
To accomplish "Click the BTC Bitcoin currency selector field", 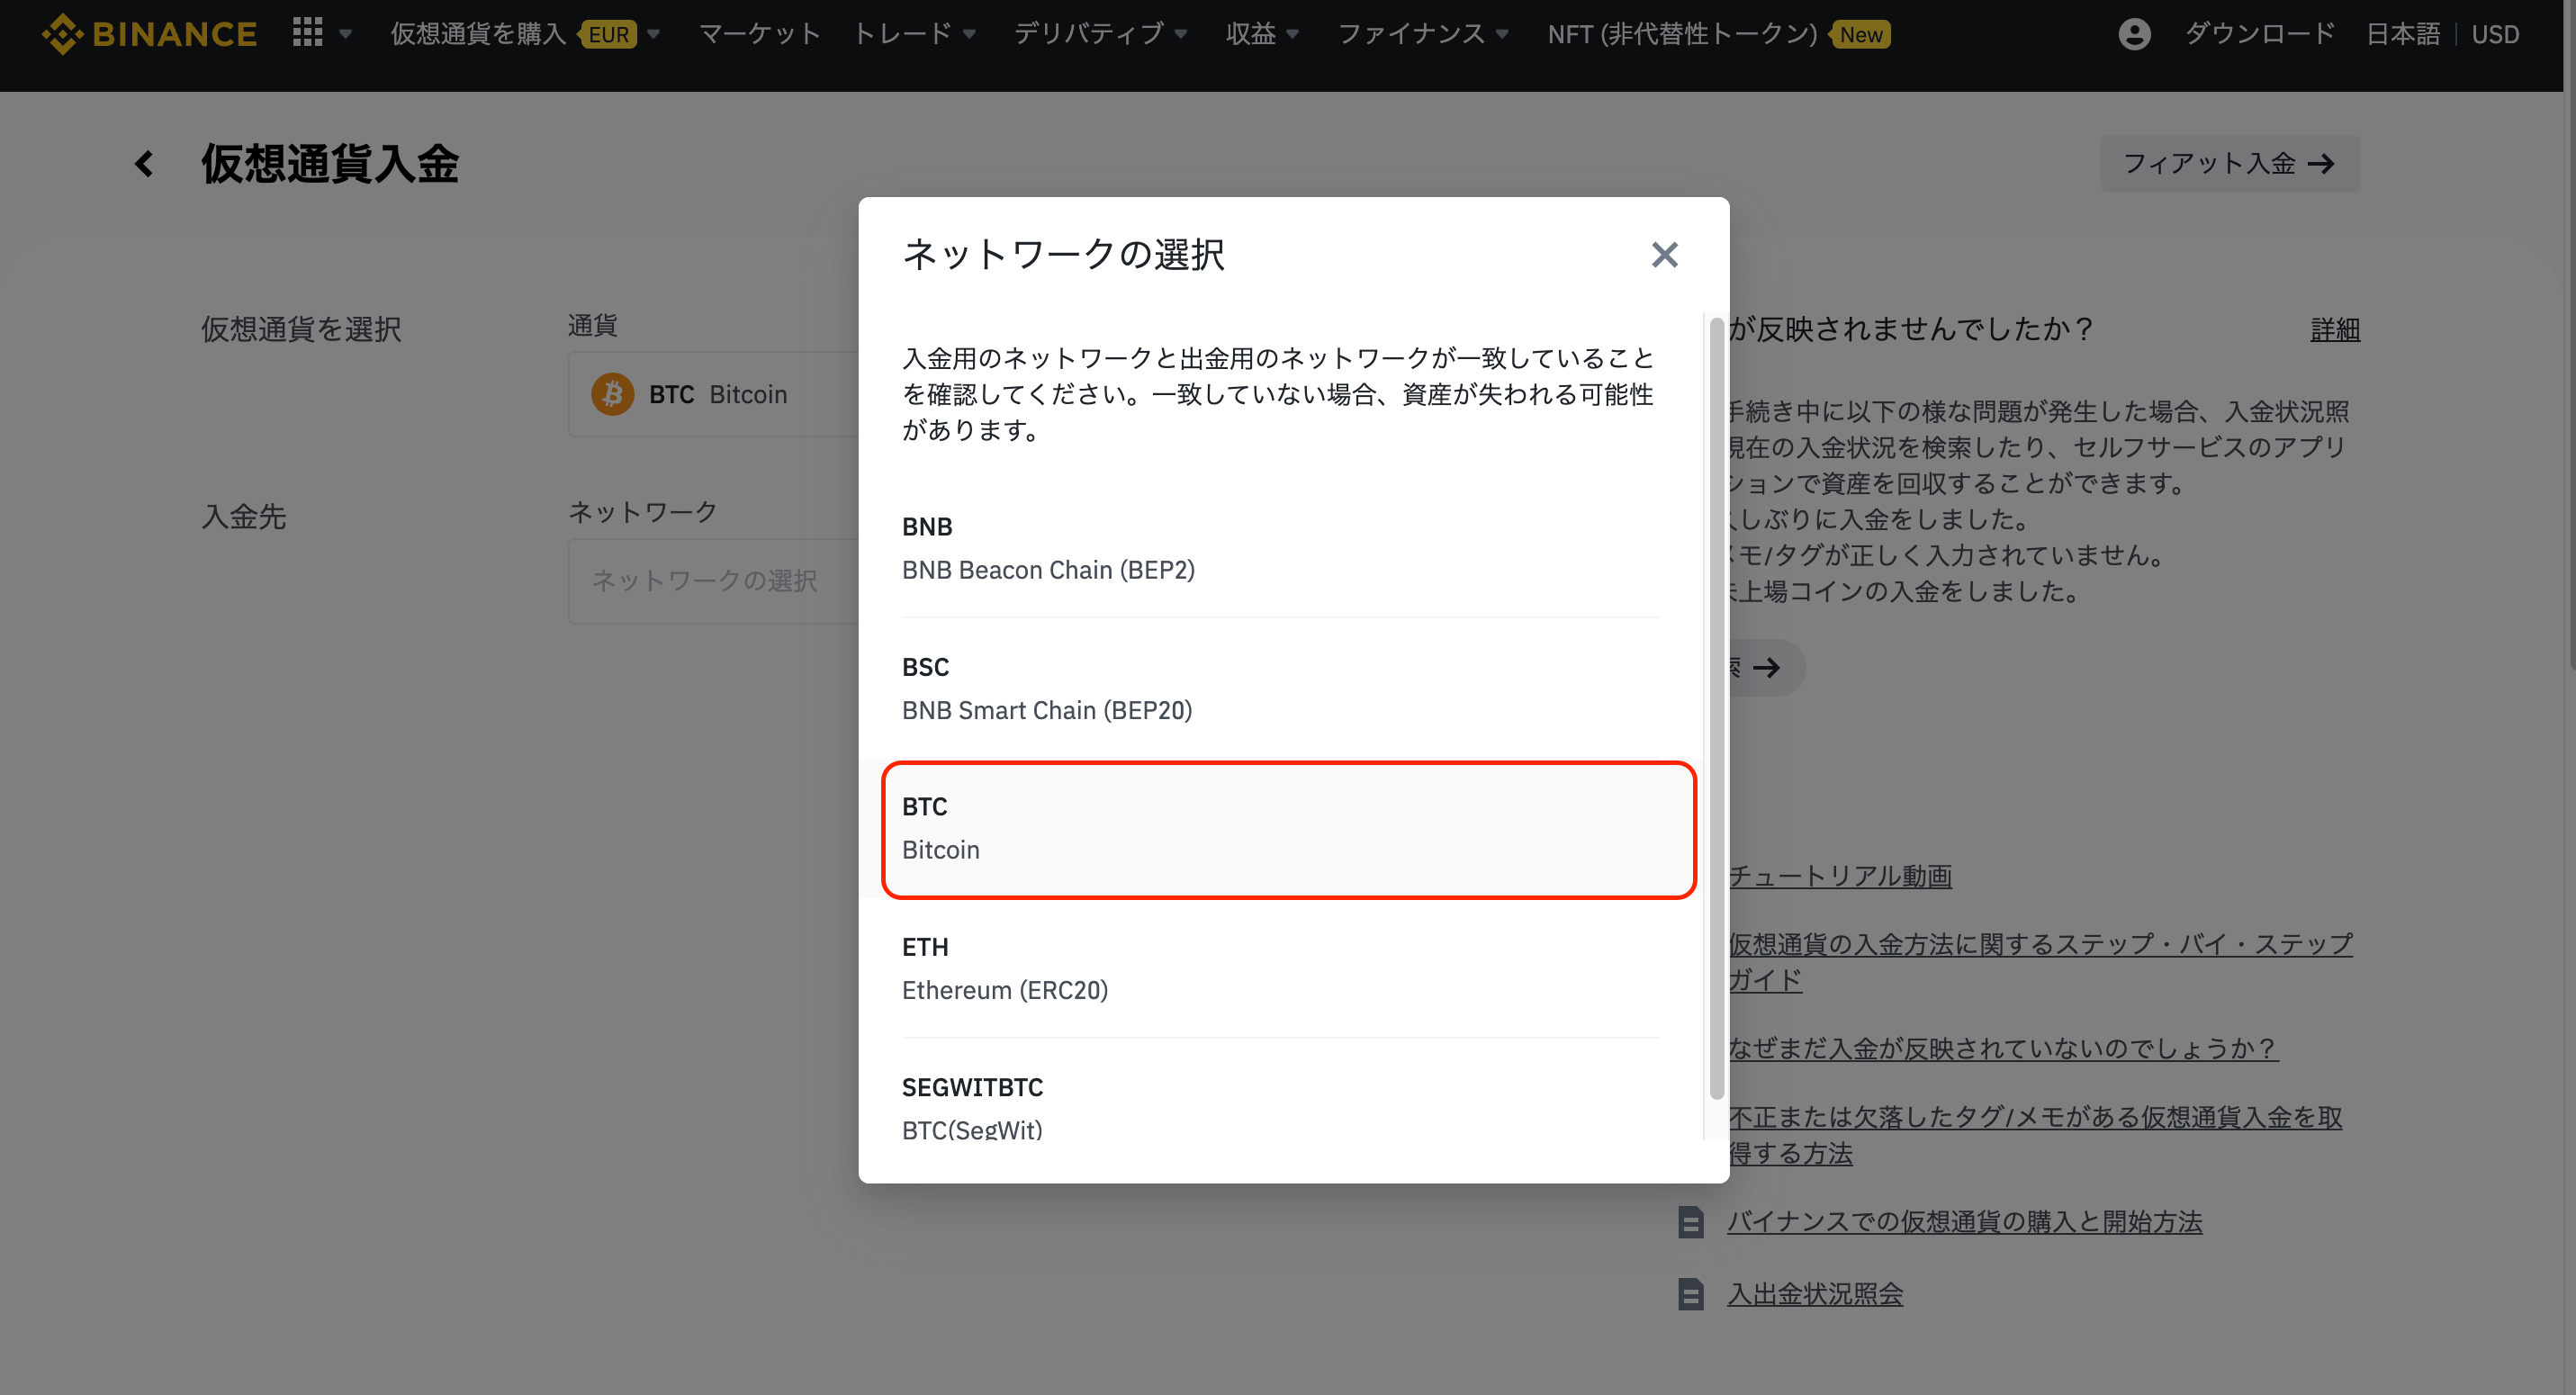I will click(x=714, y=394).
